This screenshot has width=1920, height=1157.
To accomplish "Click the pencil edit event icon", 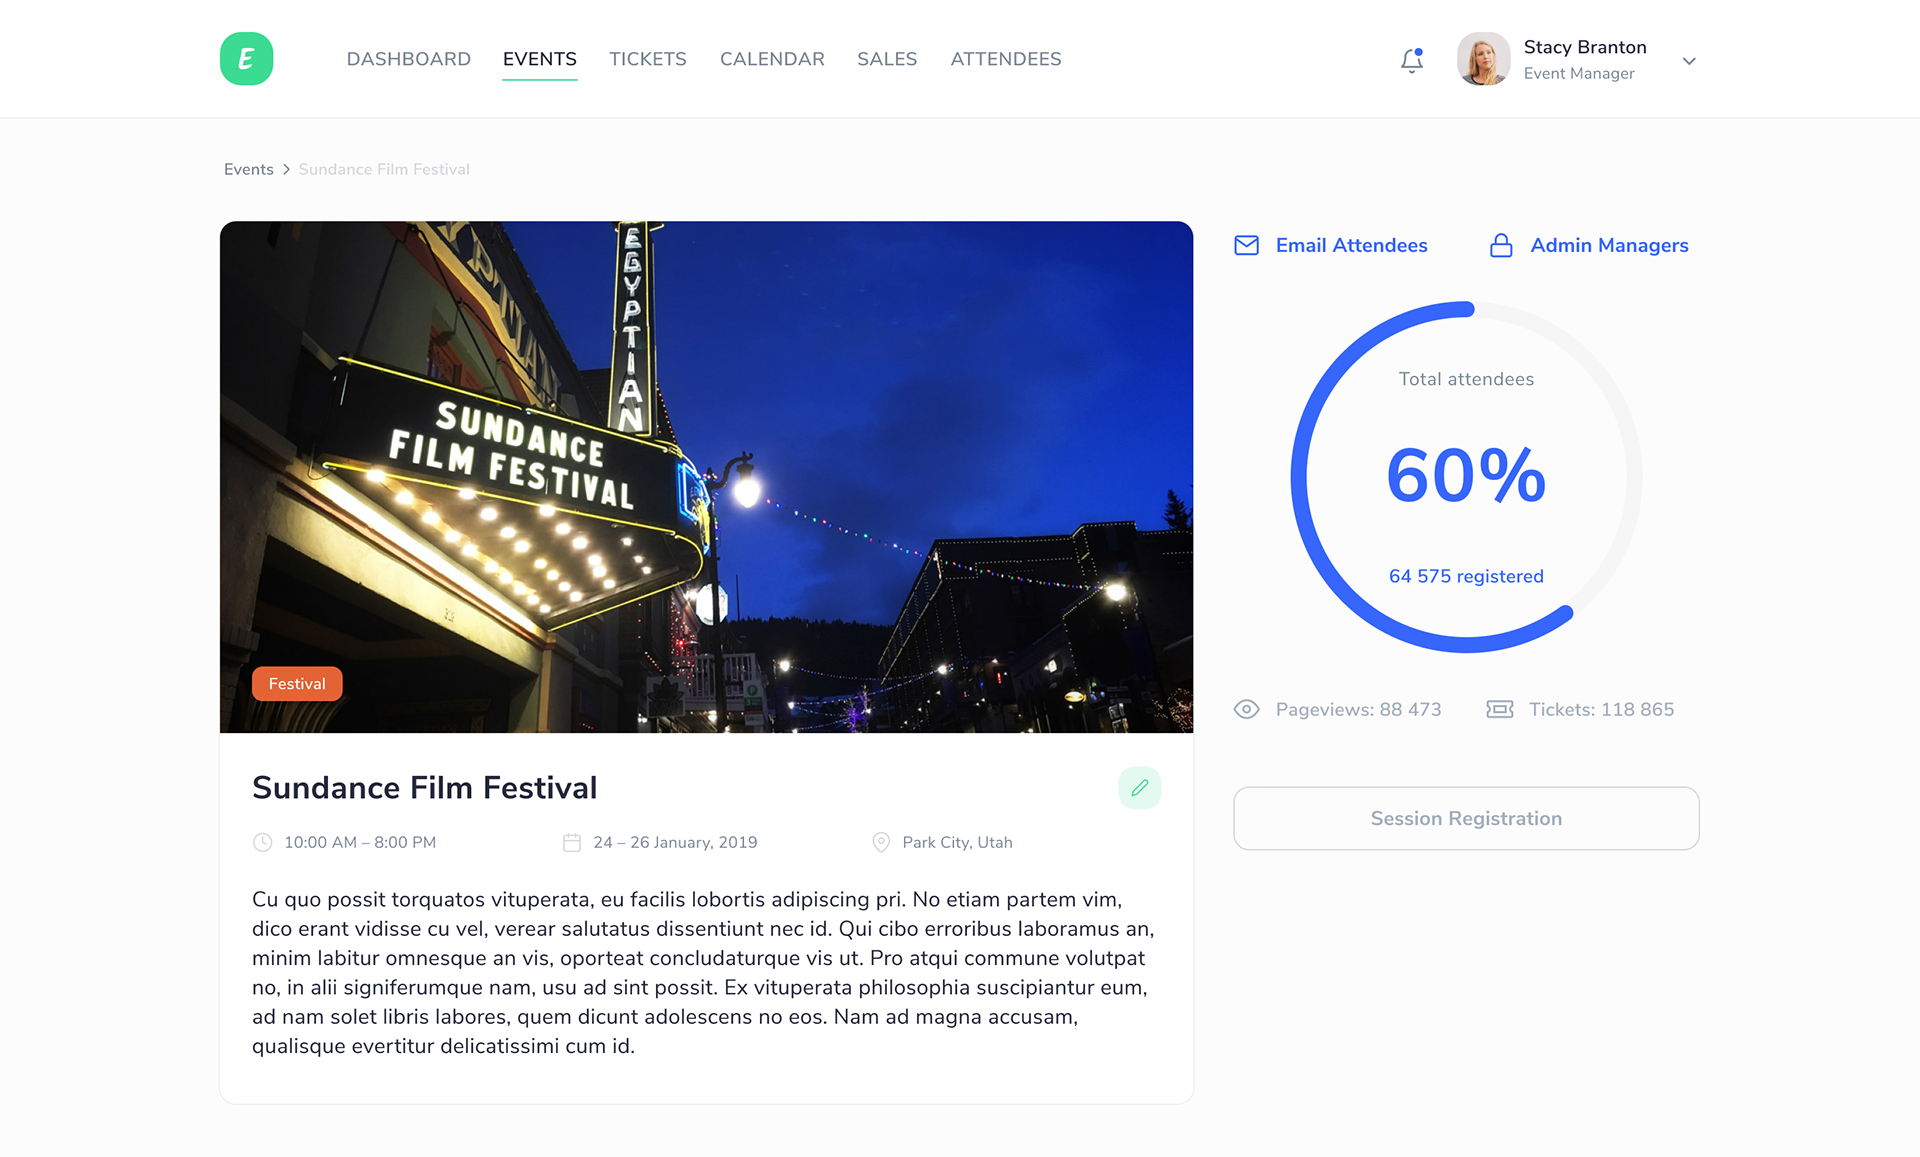I will point(1140,788).
